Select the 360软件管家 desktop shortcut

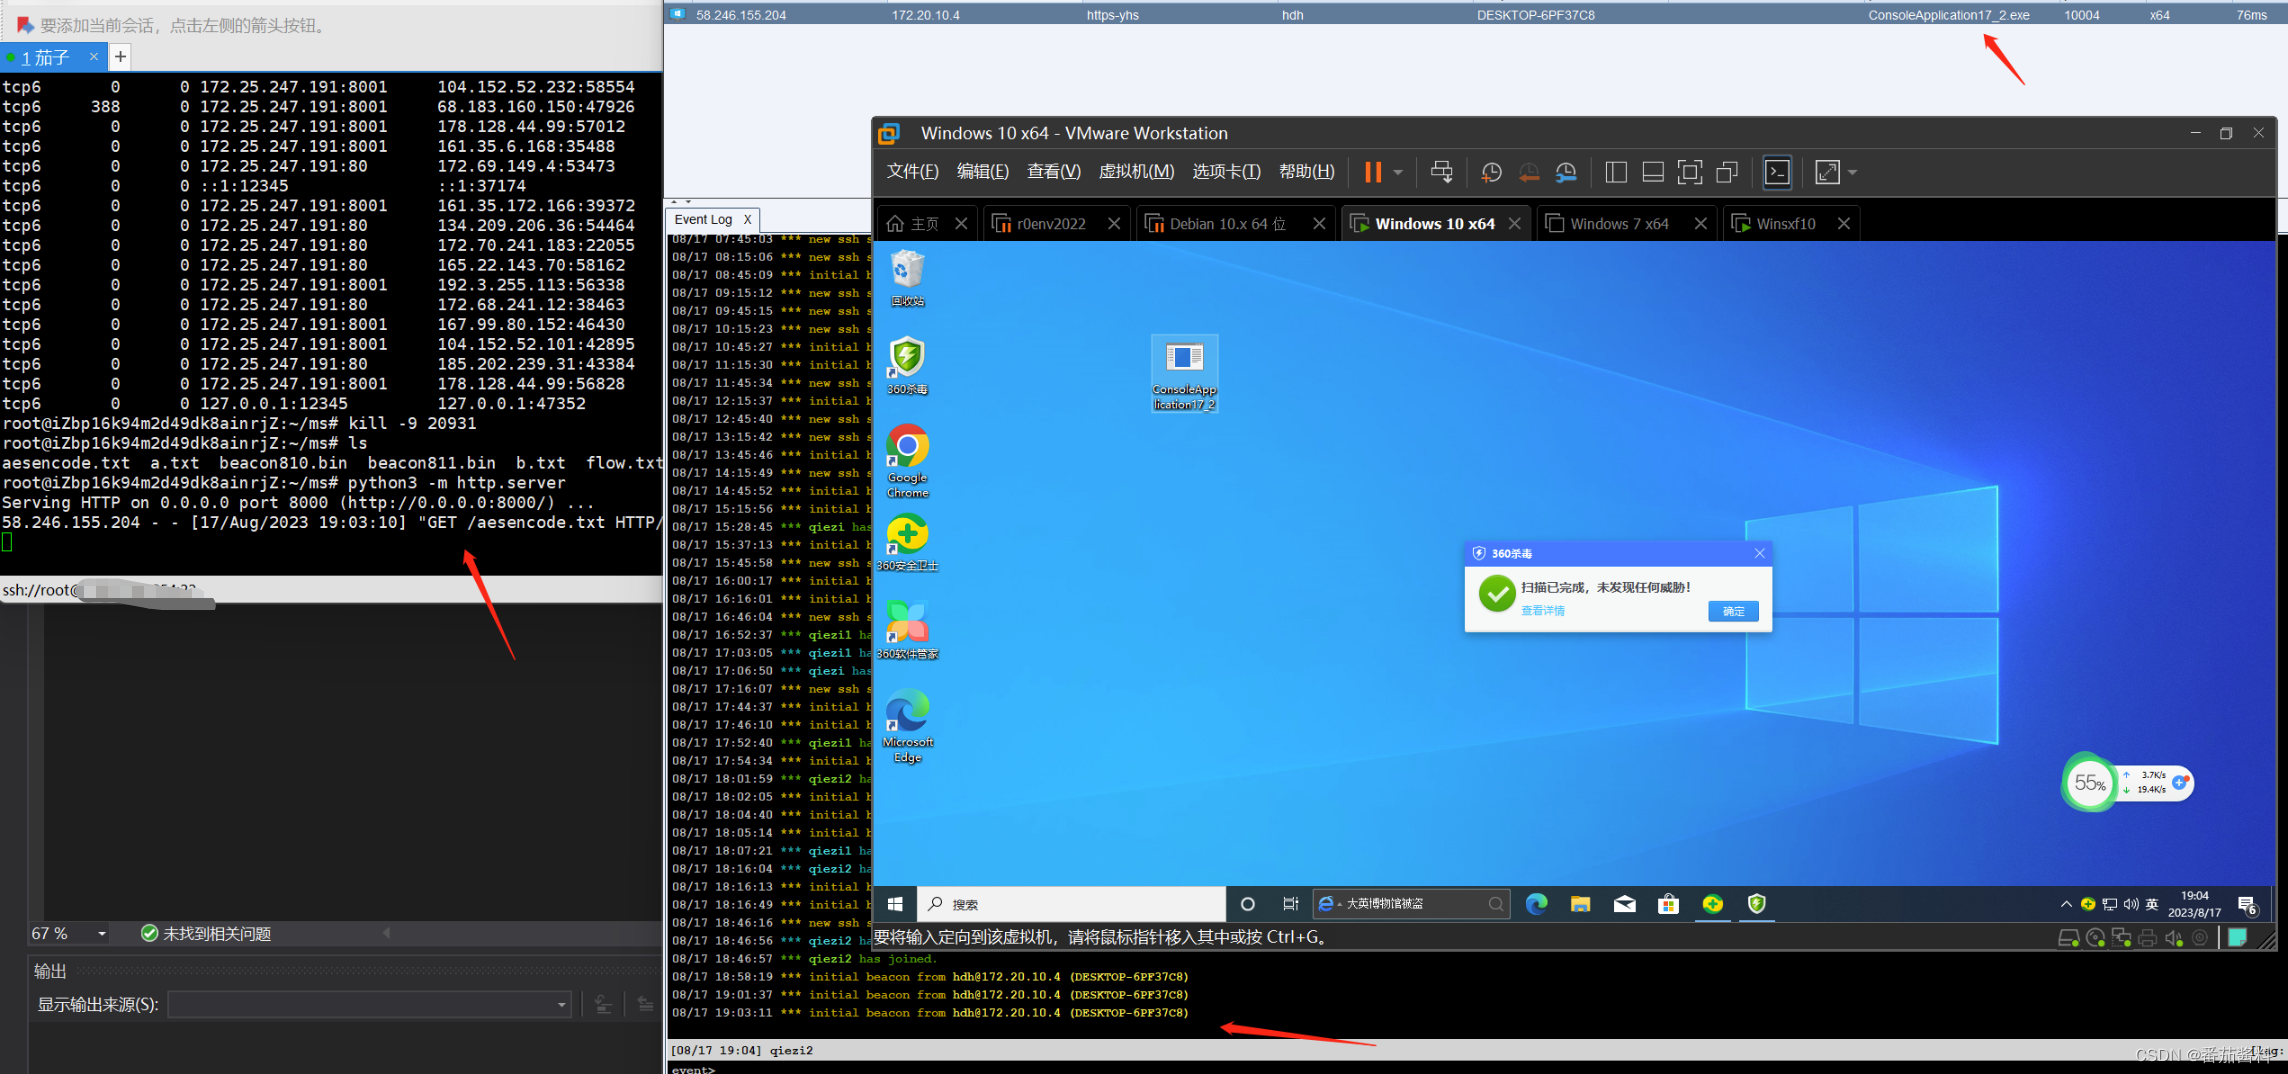(x=908, y=631)
